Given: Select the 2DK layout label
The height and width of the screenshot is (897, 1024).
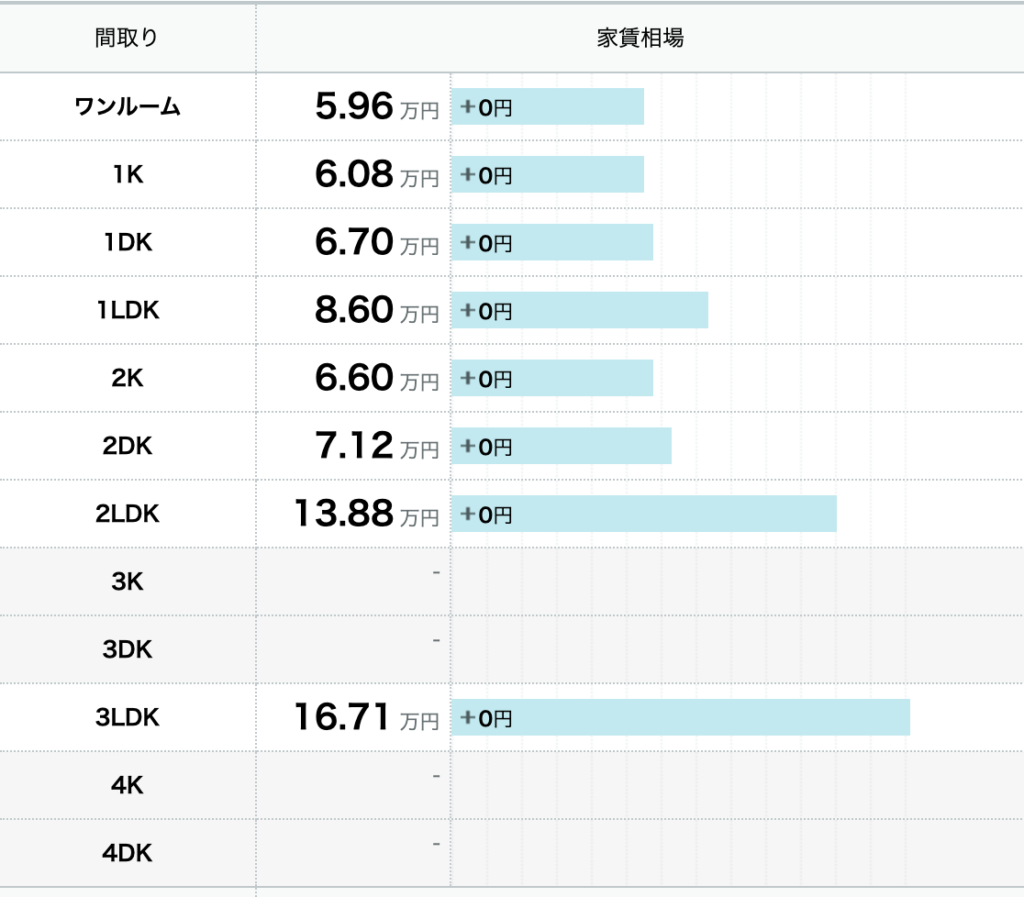Looking at the screenshot, I should coord(127,446).
